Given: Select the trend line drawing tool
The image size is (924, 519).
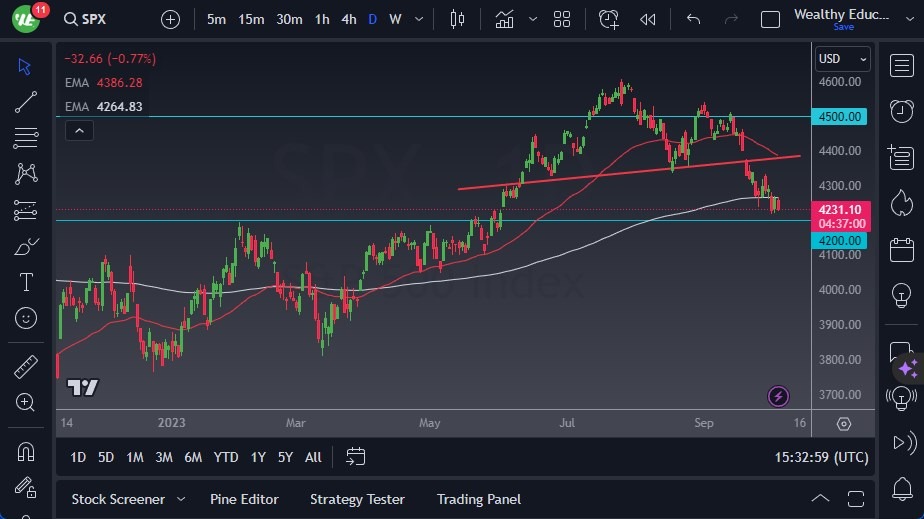Looking at the screenshot, I should pos(26,101).
